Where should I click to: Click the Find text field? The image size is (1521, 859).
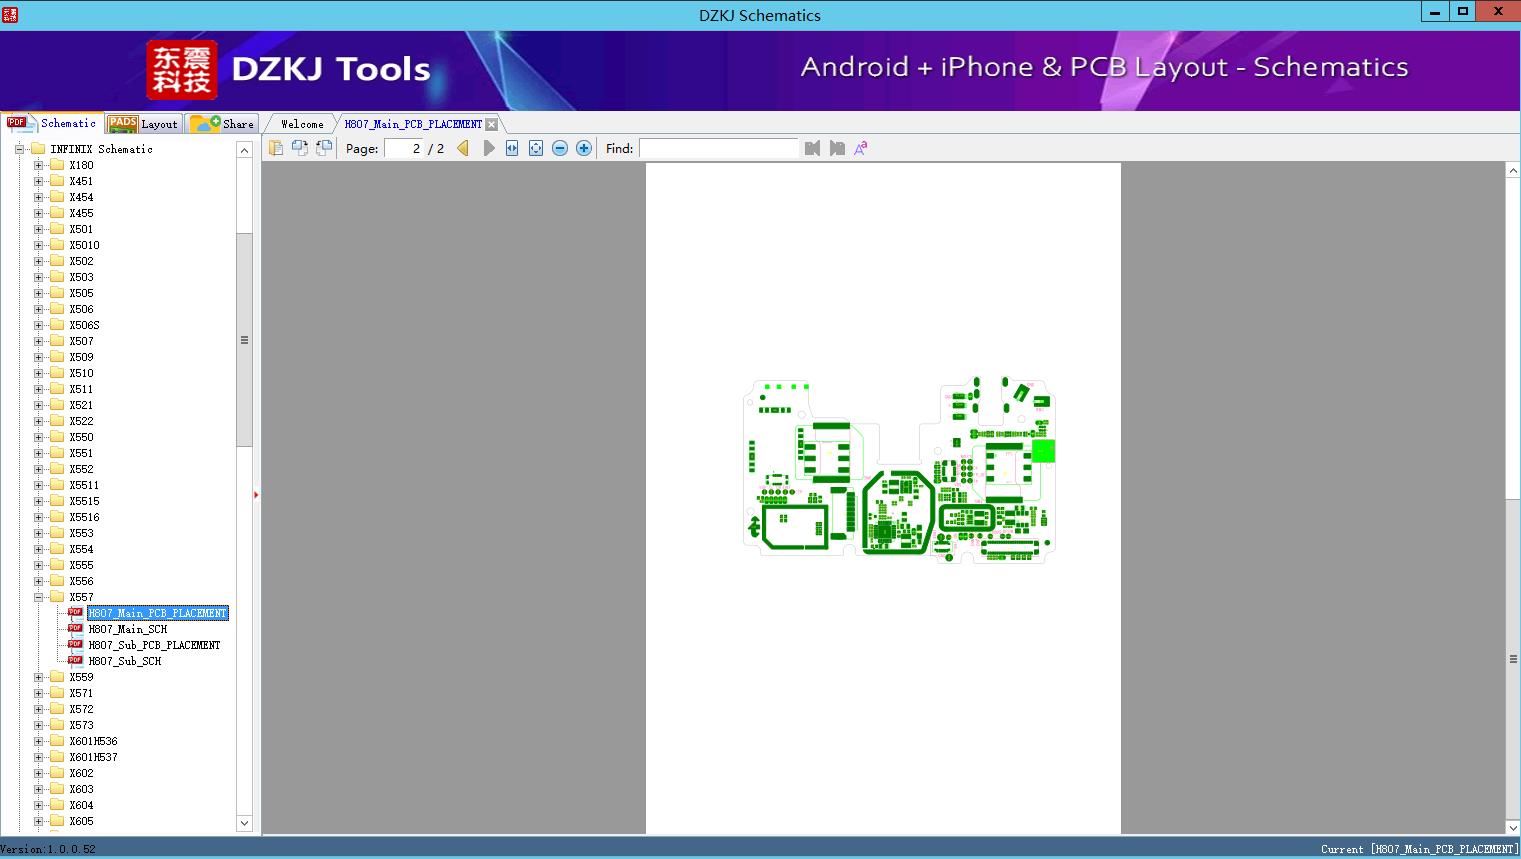pyautogui.click(x=718, y=148)
